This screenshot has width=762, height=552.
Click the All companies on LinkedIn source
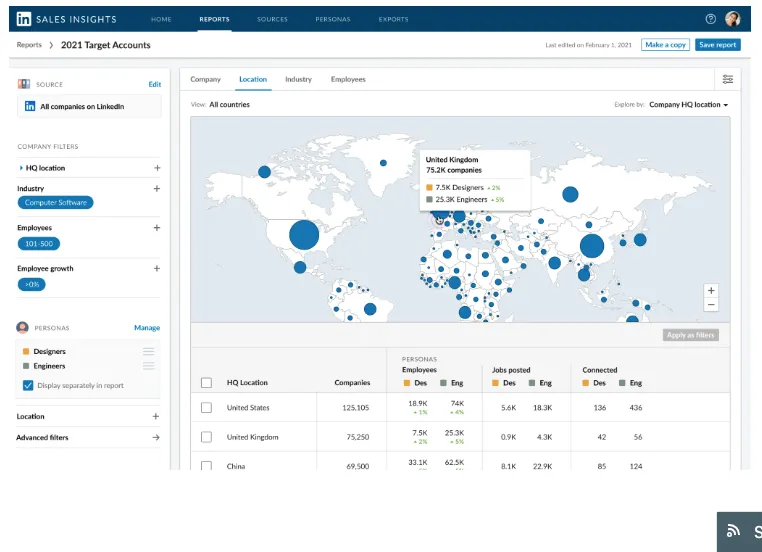click(x=89, y=106)
